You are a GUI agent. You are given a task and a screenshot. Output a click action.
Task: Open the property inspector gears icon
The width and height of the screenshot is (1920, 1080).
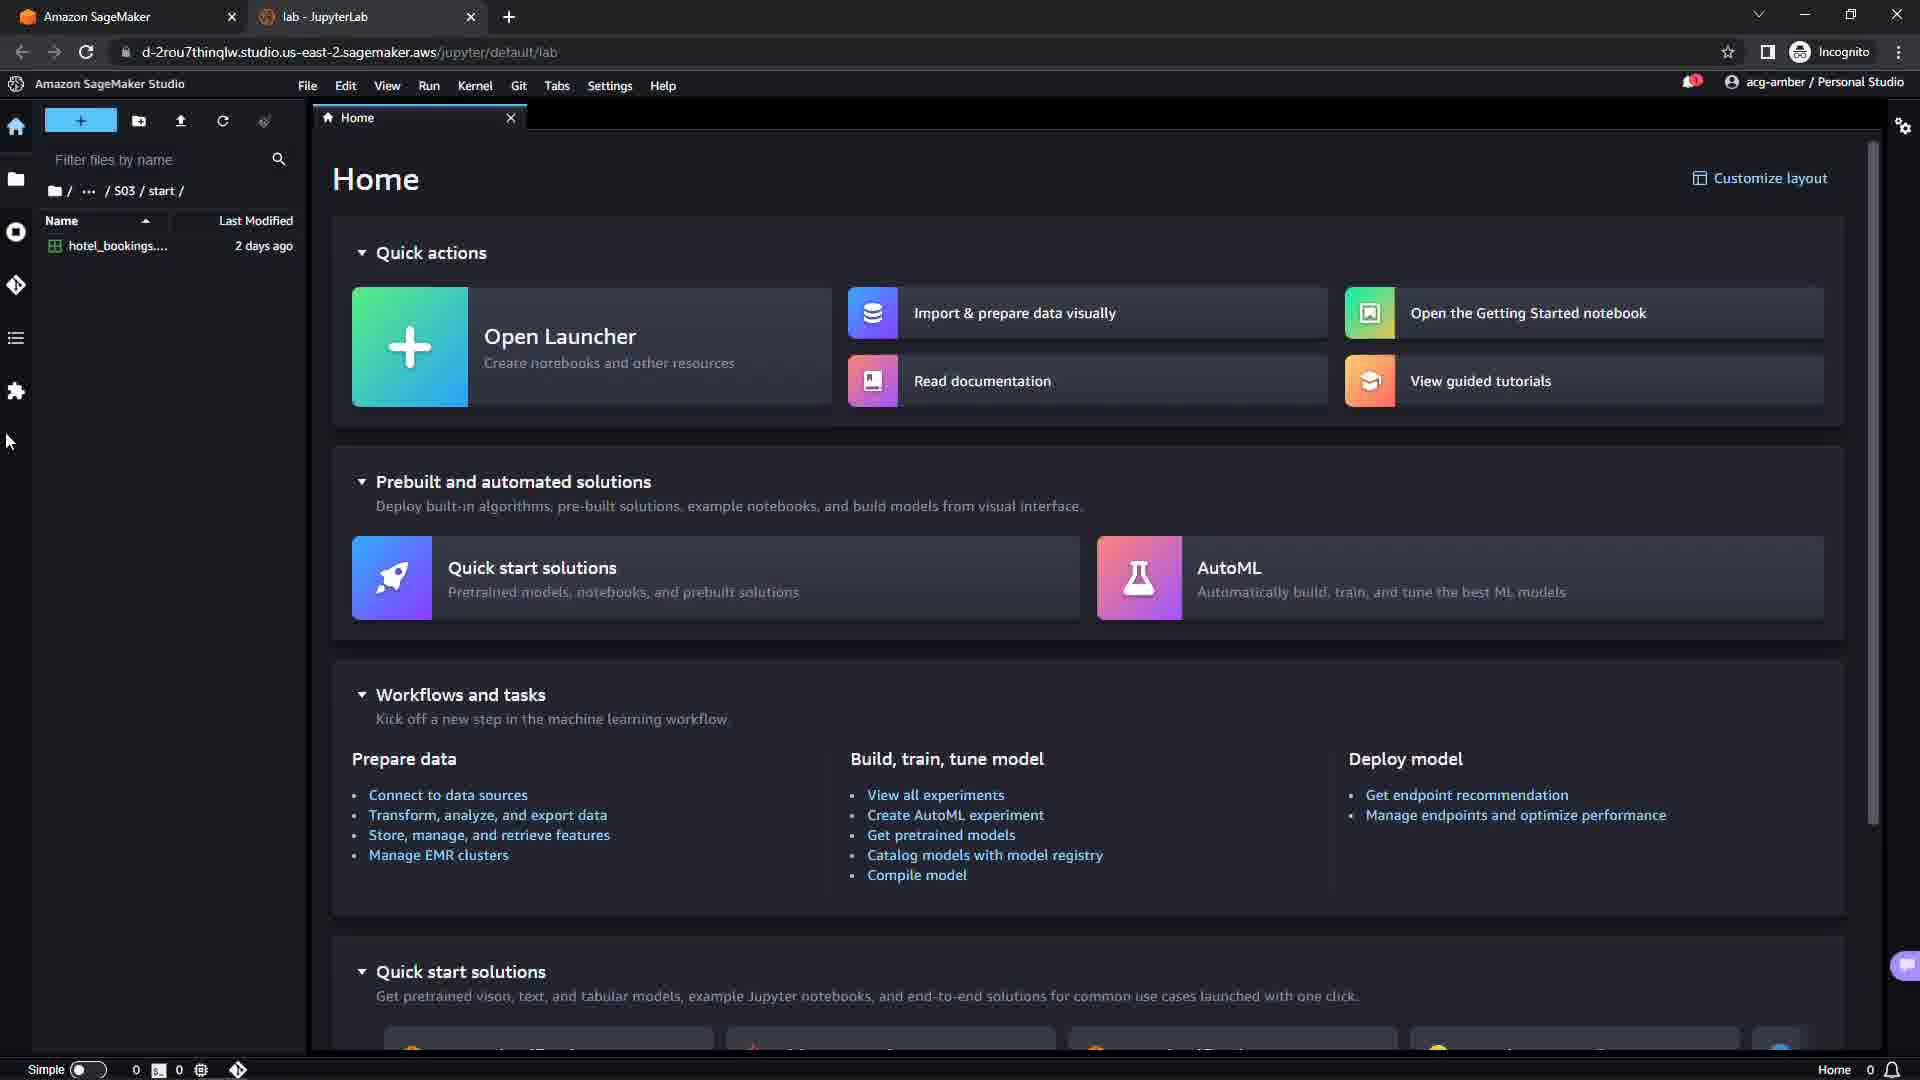(1903, 126)
